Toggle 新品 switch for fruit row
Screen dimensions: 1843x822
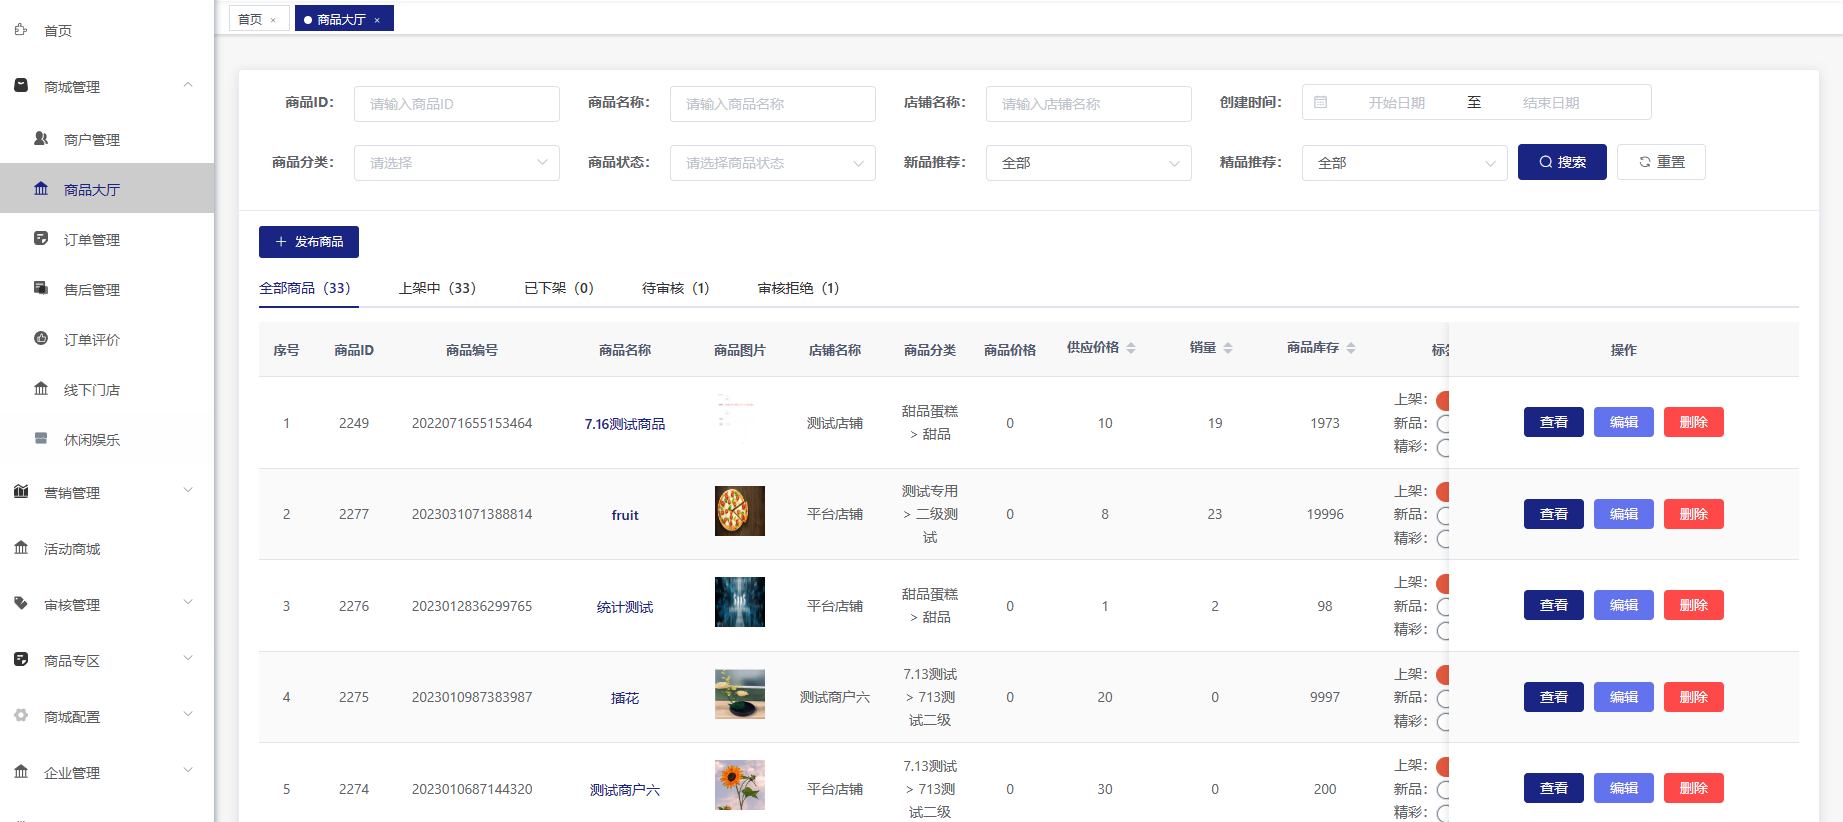1442,515
